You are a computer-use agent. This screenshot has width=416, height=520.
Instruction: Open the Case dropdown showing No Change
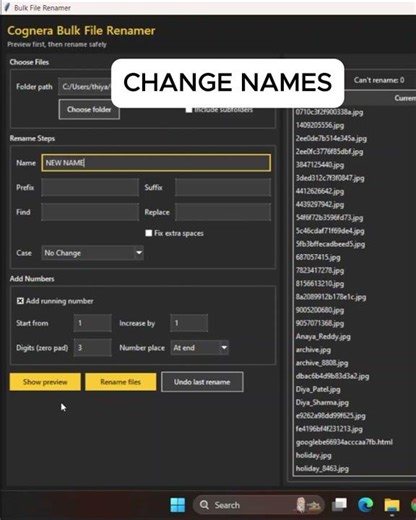[x=92, y=253]
